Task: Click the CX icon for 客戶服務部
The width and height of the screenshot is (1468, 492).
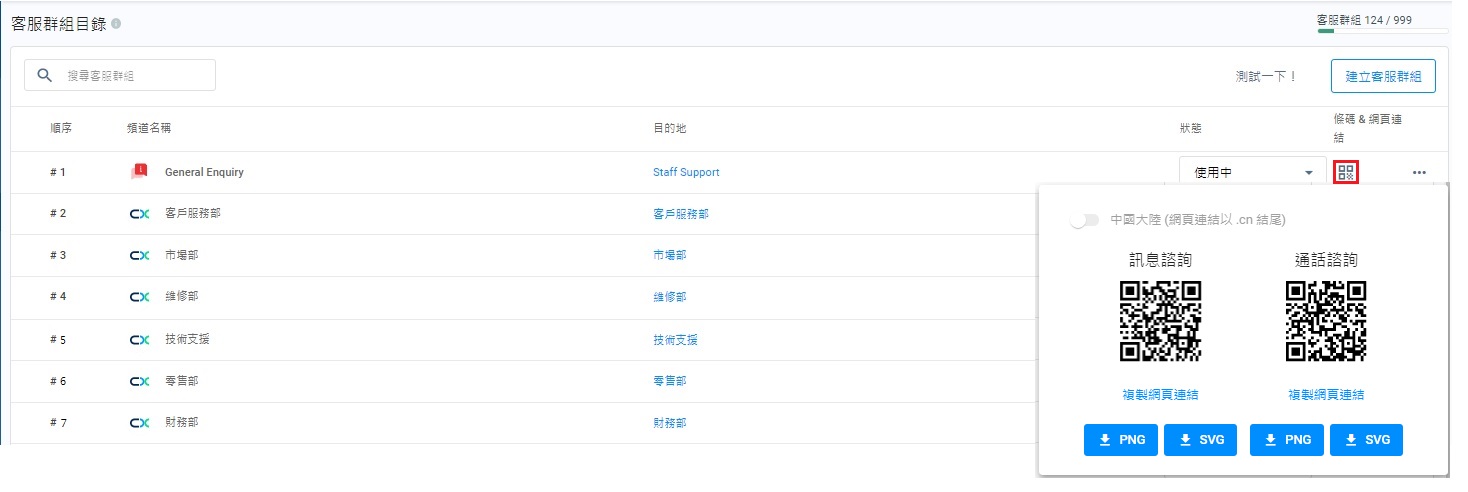Action: [x=140, y=214]
